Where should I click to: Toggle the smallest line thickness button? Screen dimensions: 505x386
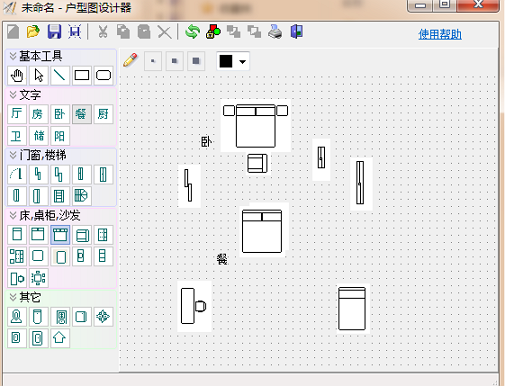(153, 61)
